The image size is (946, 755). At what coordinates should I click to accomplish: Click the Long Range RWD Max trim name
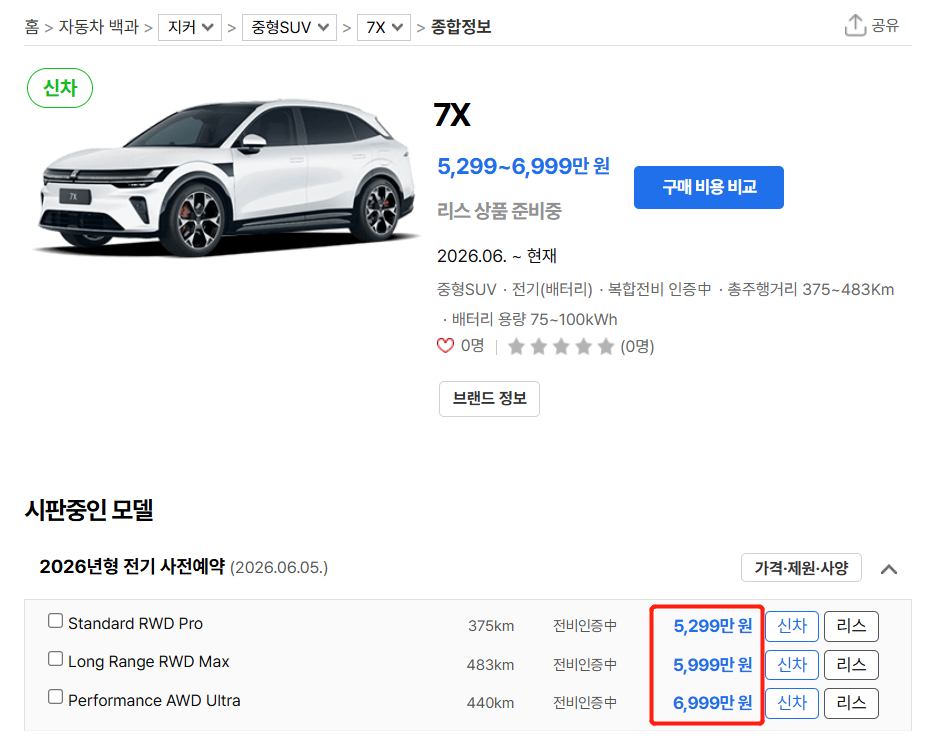(148, 662)
